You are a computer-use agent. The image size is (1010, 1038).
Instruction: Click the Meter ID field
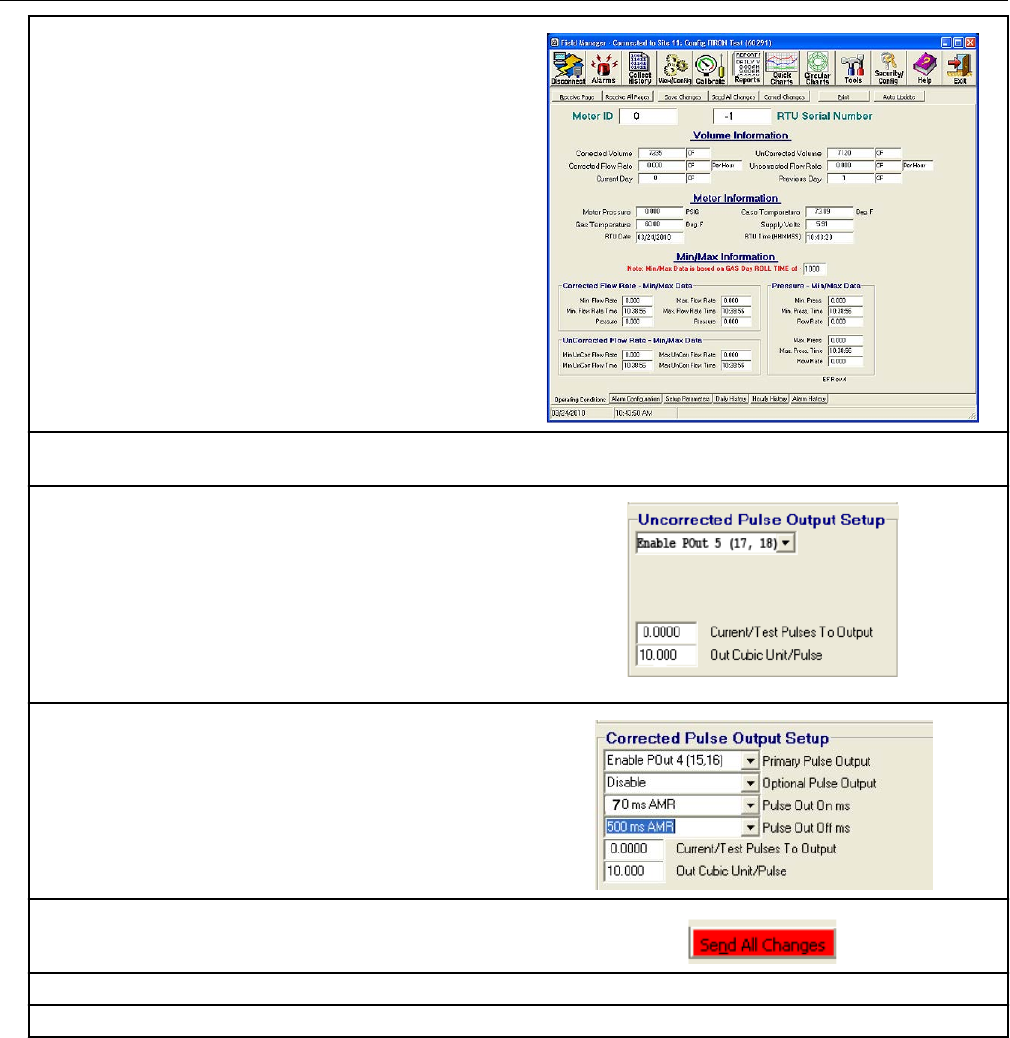coord(648,117)
